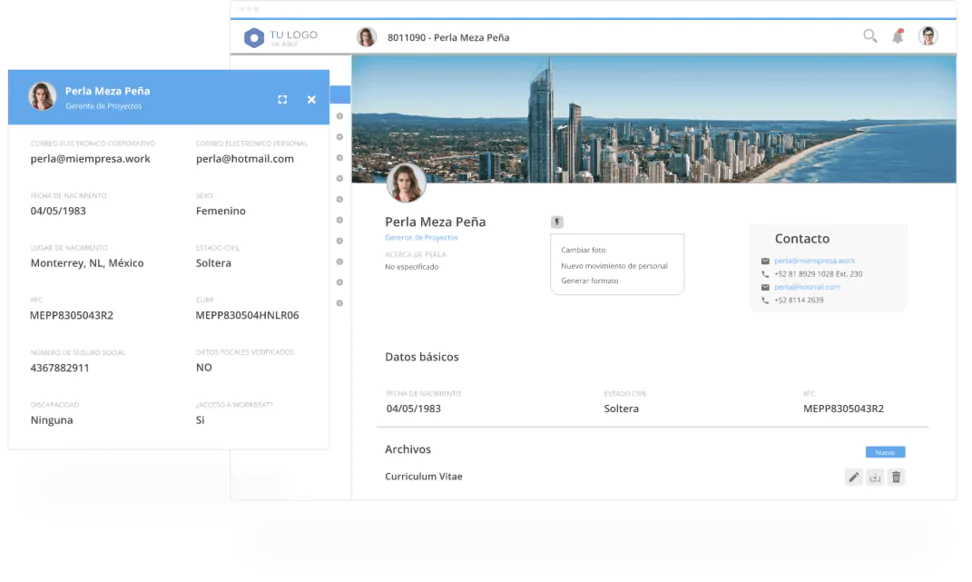Download the Curriculum Vitae file
Viewport: 972px width, 582px height.
pos(874,477)
